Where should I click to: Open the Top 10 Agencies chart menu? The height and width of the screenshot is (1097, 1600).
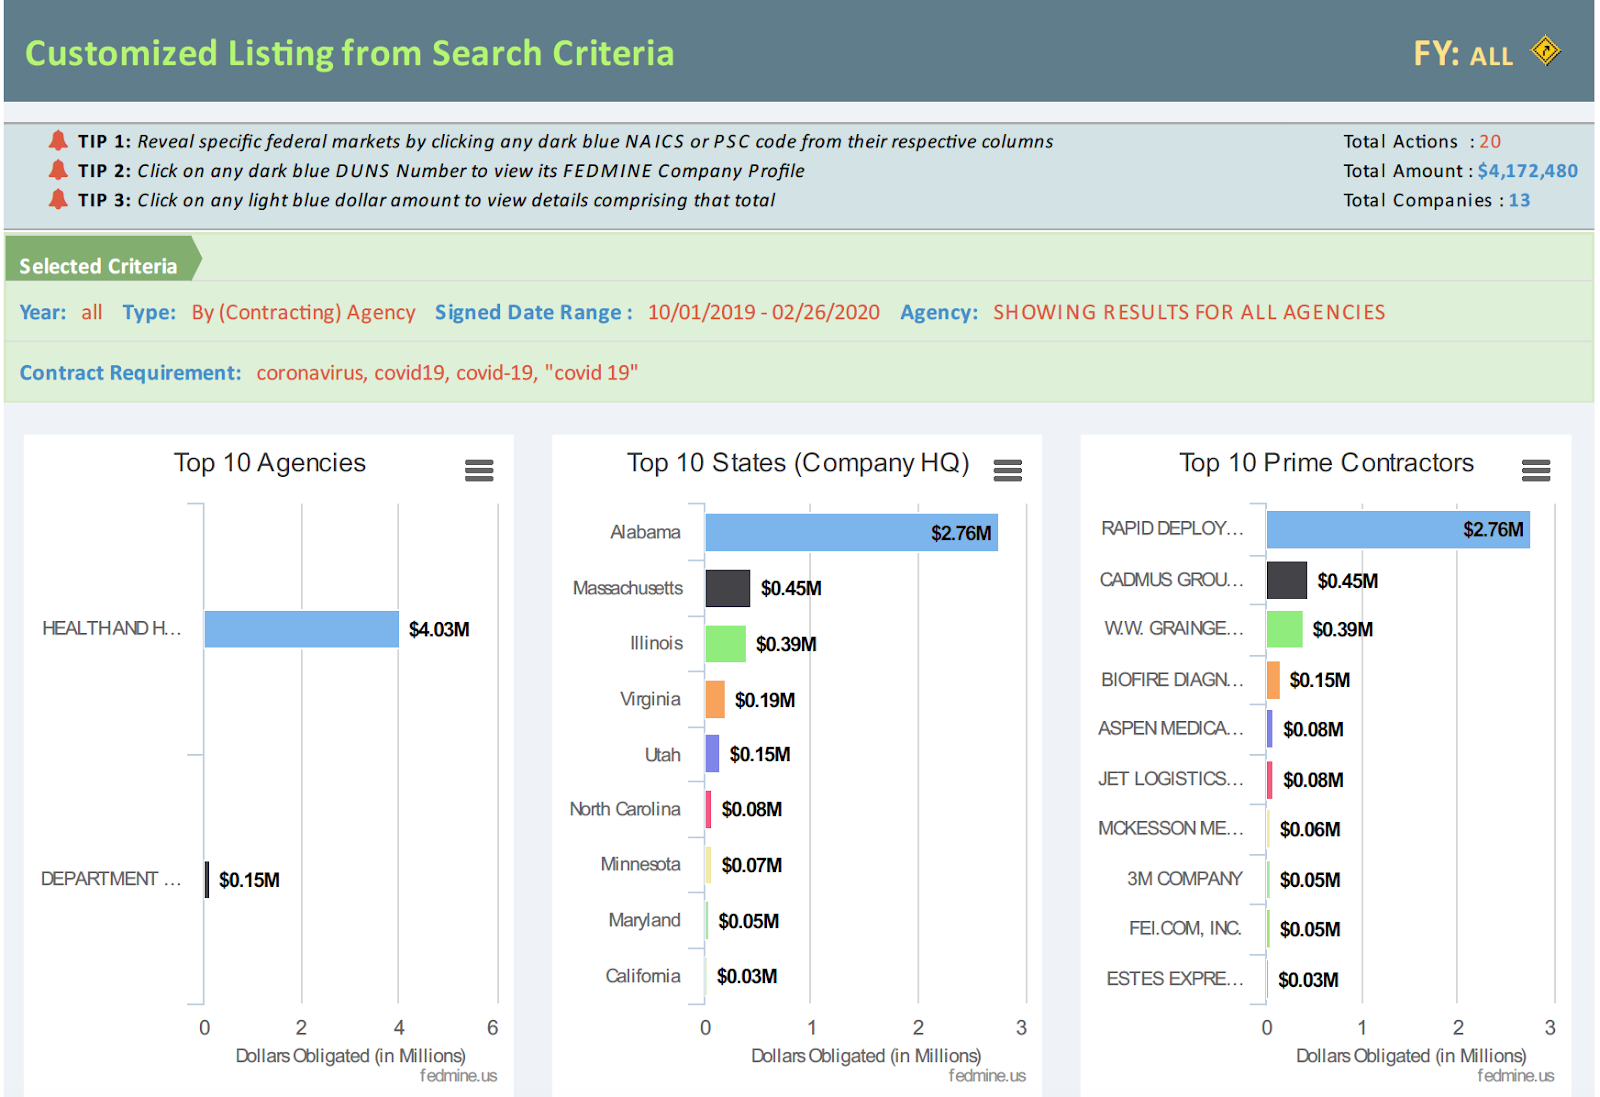479,470
